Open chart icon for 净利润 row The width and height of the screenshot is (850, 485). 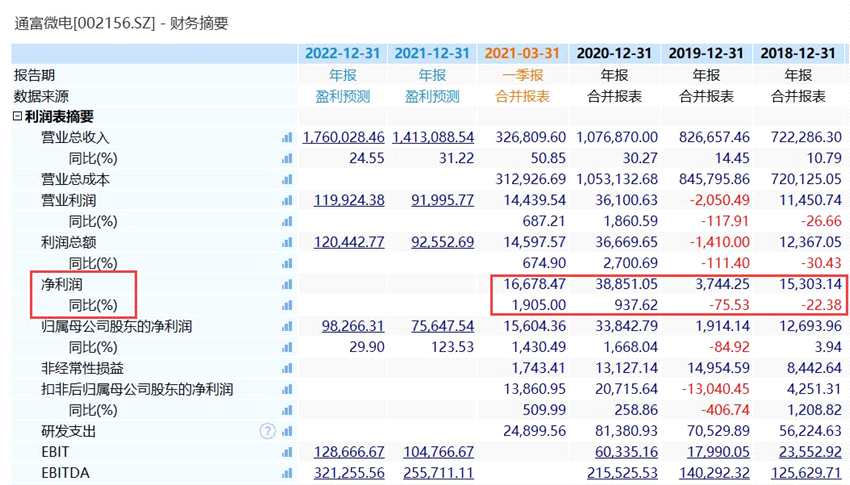pos(287,284)
